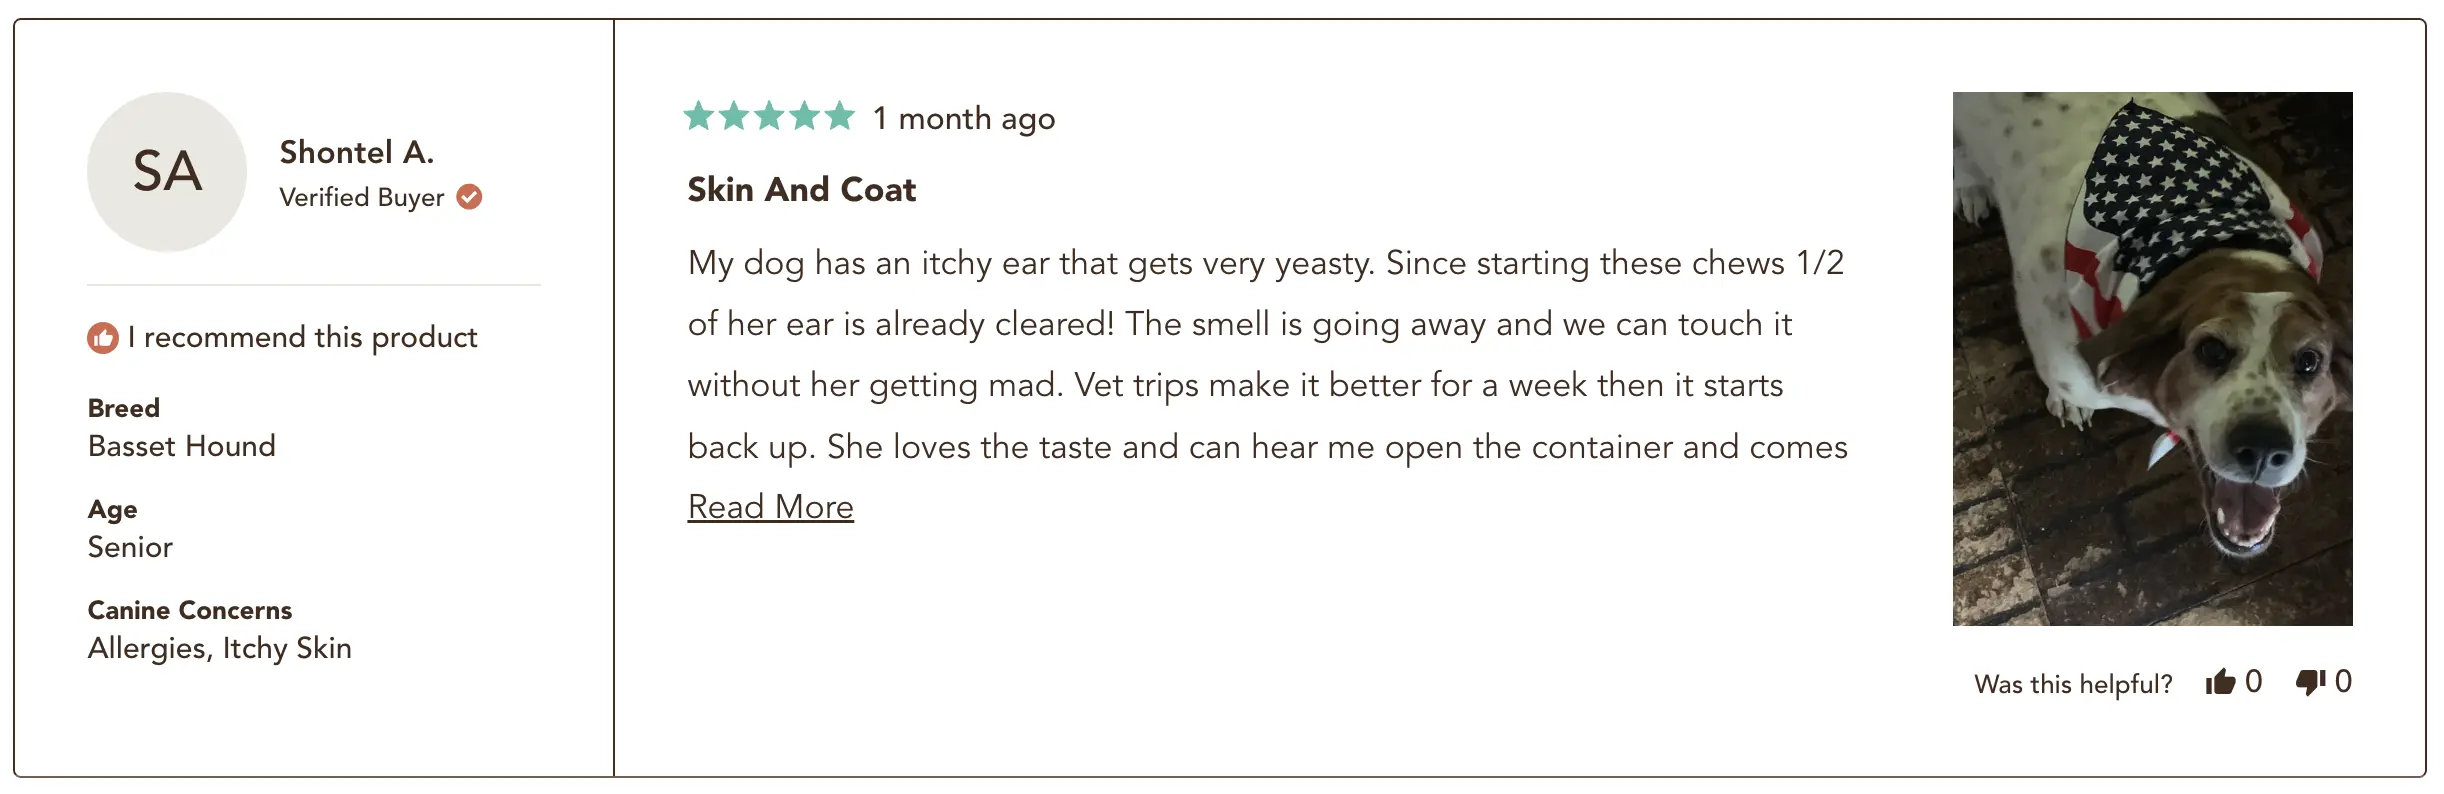2444x794 pixels.
Task: Click the first rating star
Action: click(699, 116)
